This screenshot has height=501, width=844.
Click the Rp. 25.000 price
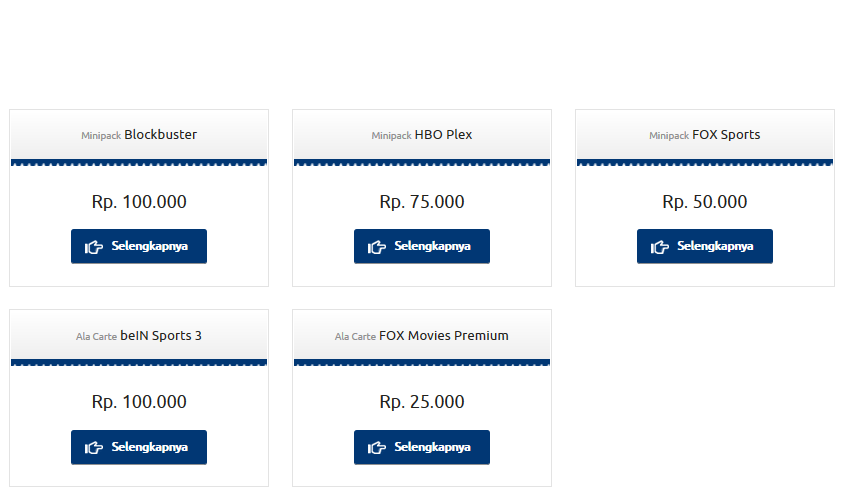click(422, 402)
